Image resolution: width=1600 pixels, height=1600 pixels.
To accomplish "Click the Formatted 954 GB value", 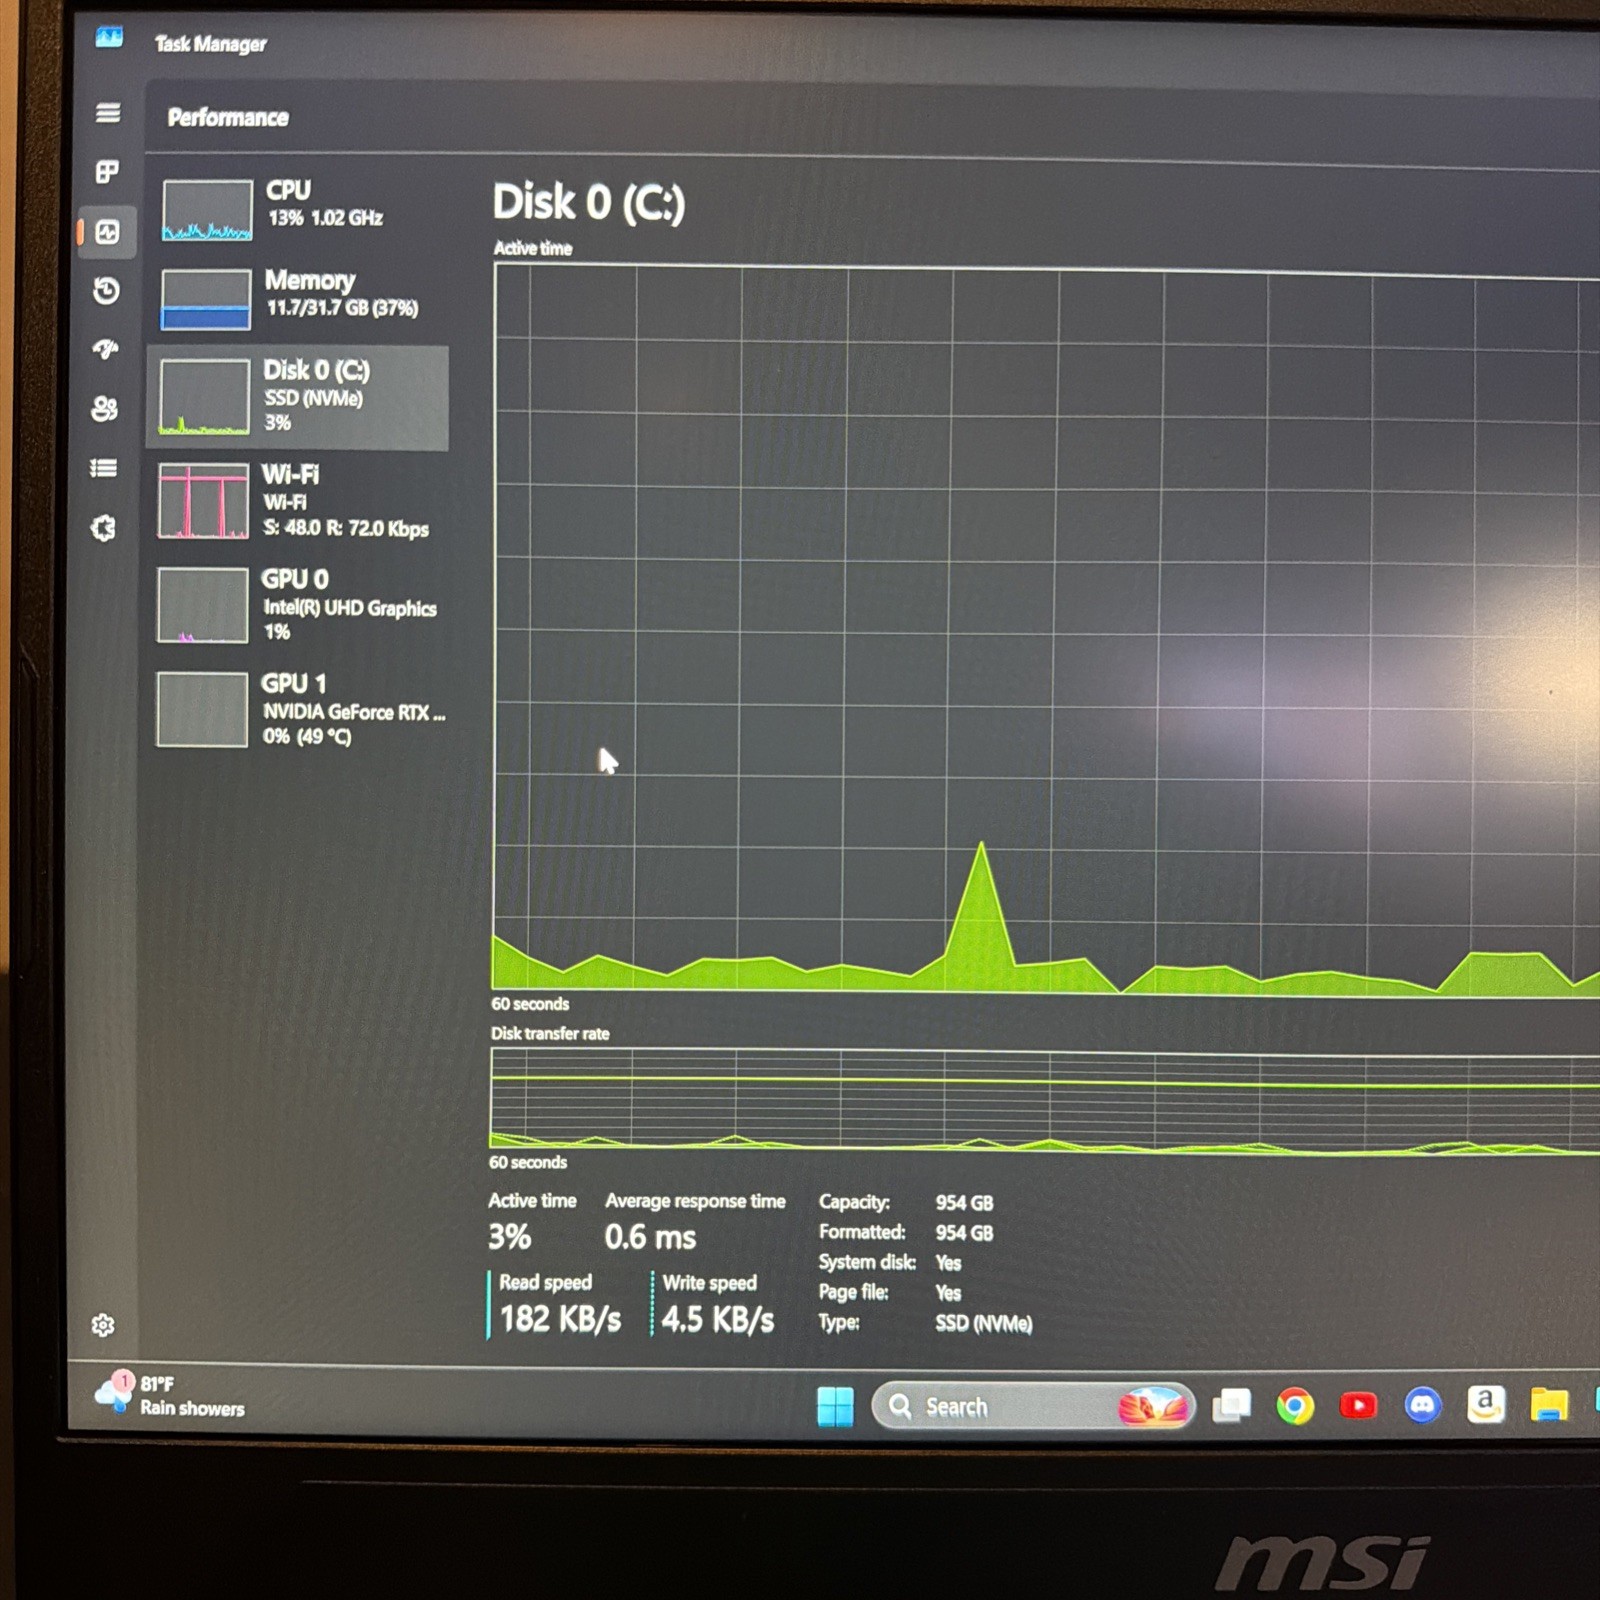I will [964, 1233].
